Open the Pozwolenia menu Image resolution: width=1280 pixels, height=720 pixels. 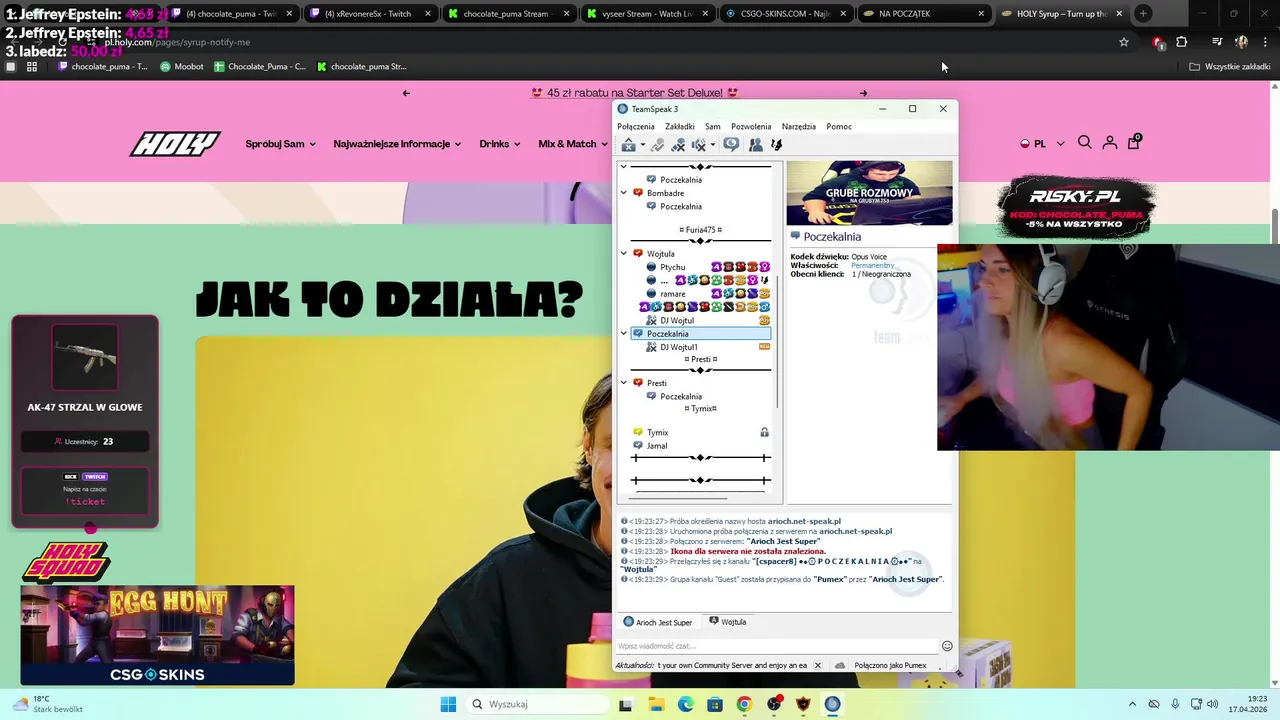pyautogui.click(x=751, y=126)
